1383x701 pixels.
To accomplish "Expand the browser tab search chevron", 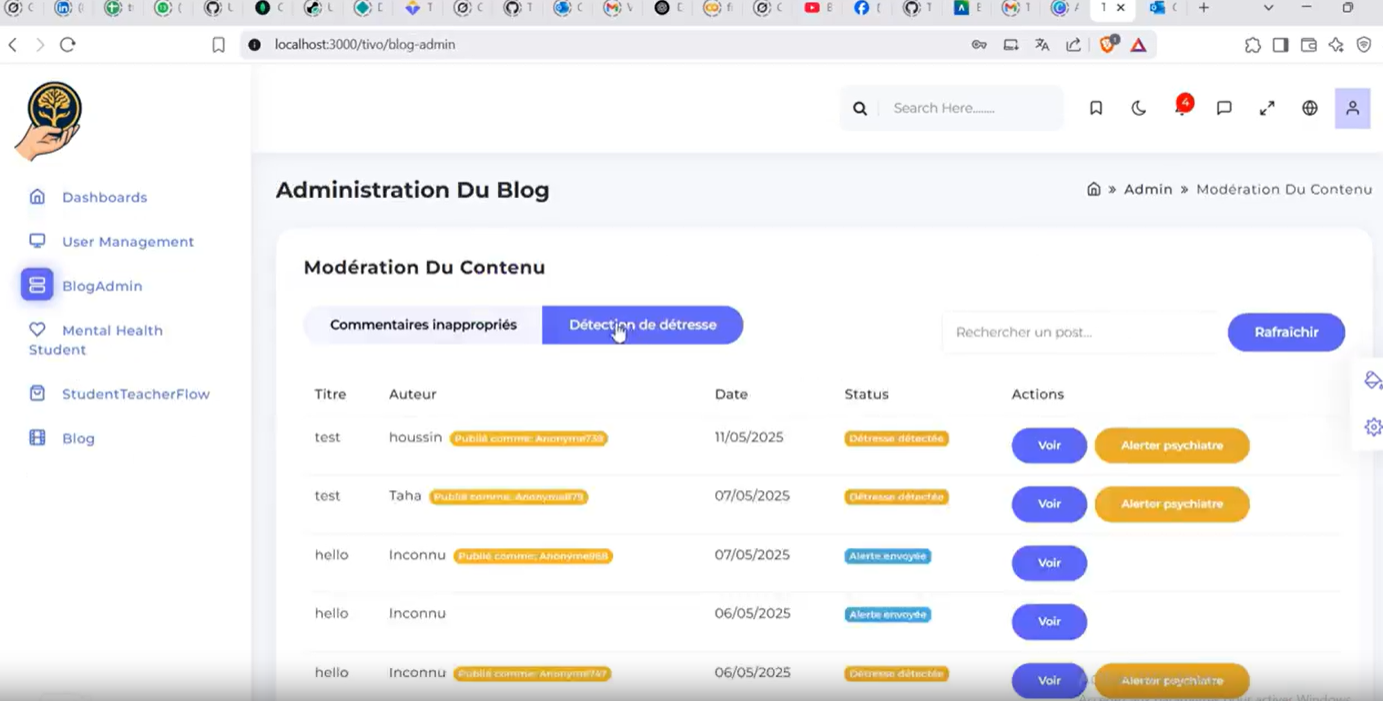I will (x=1268, y=8).
